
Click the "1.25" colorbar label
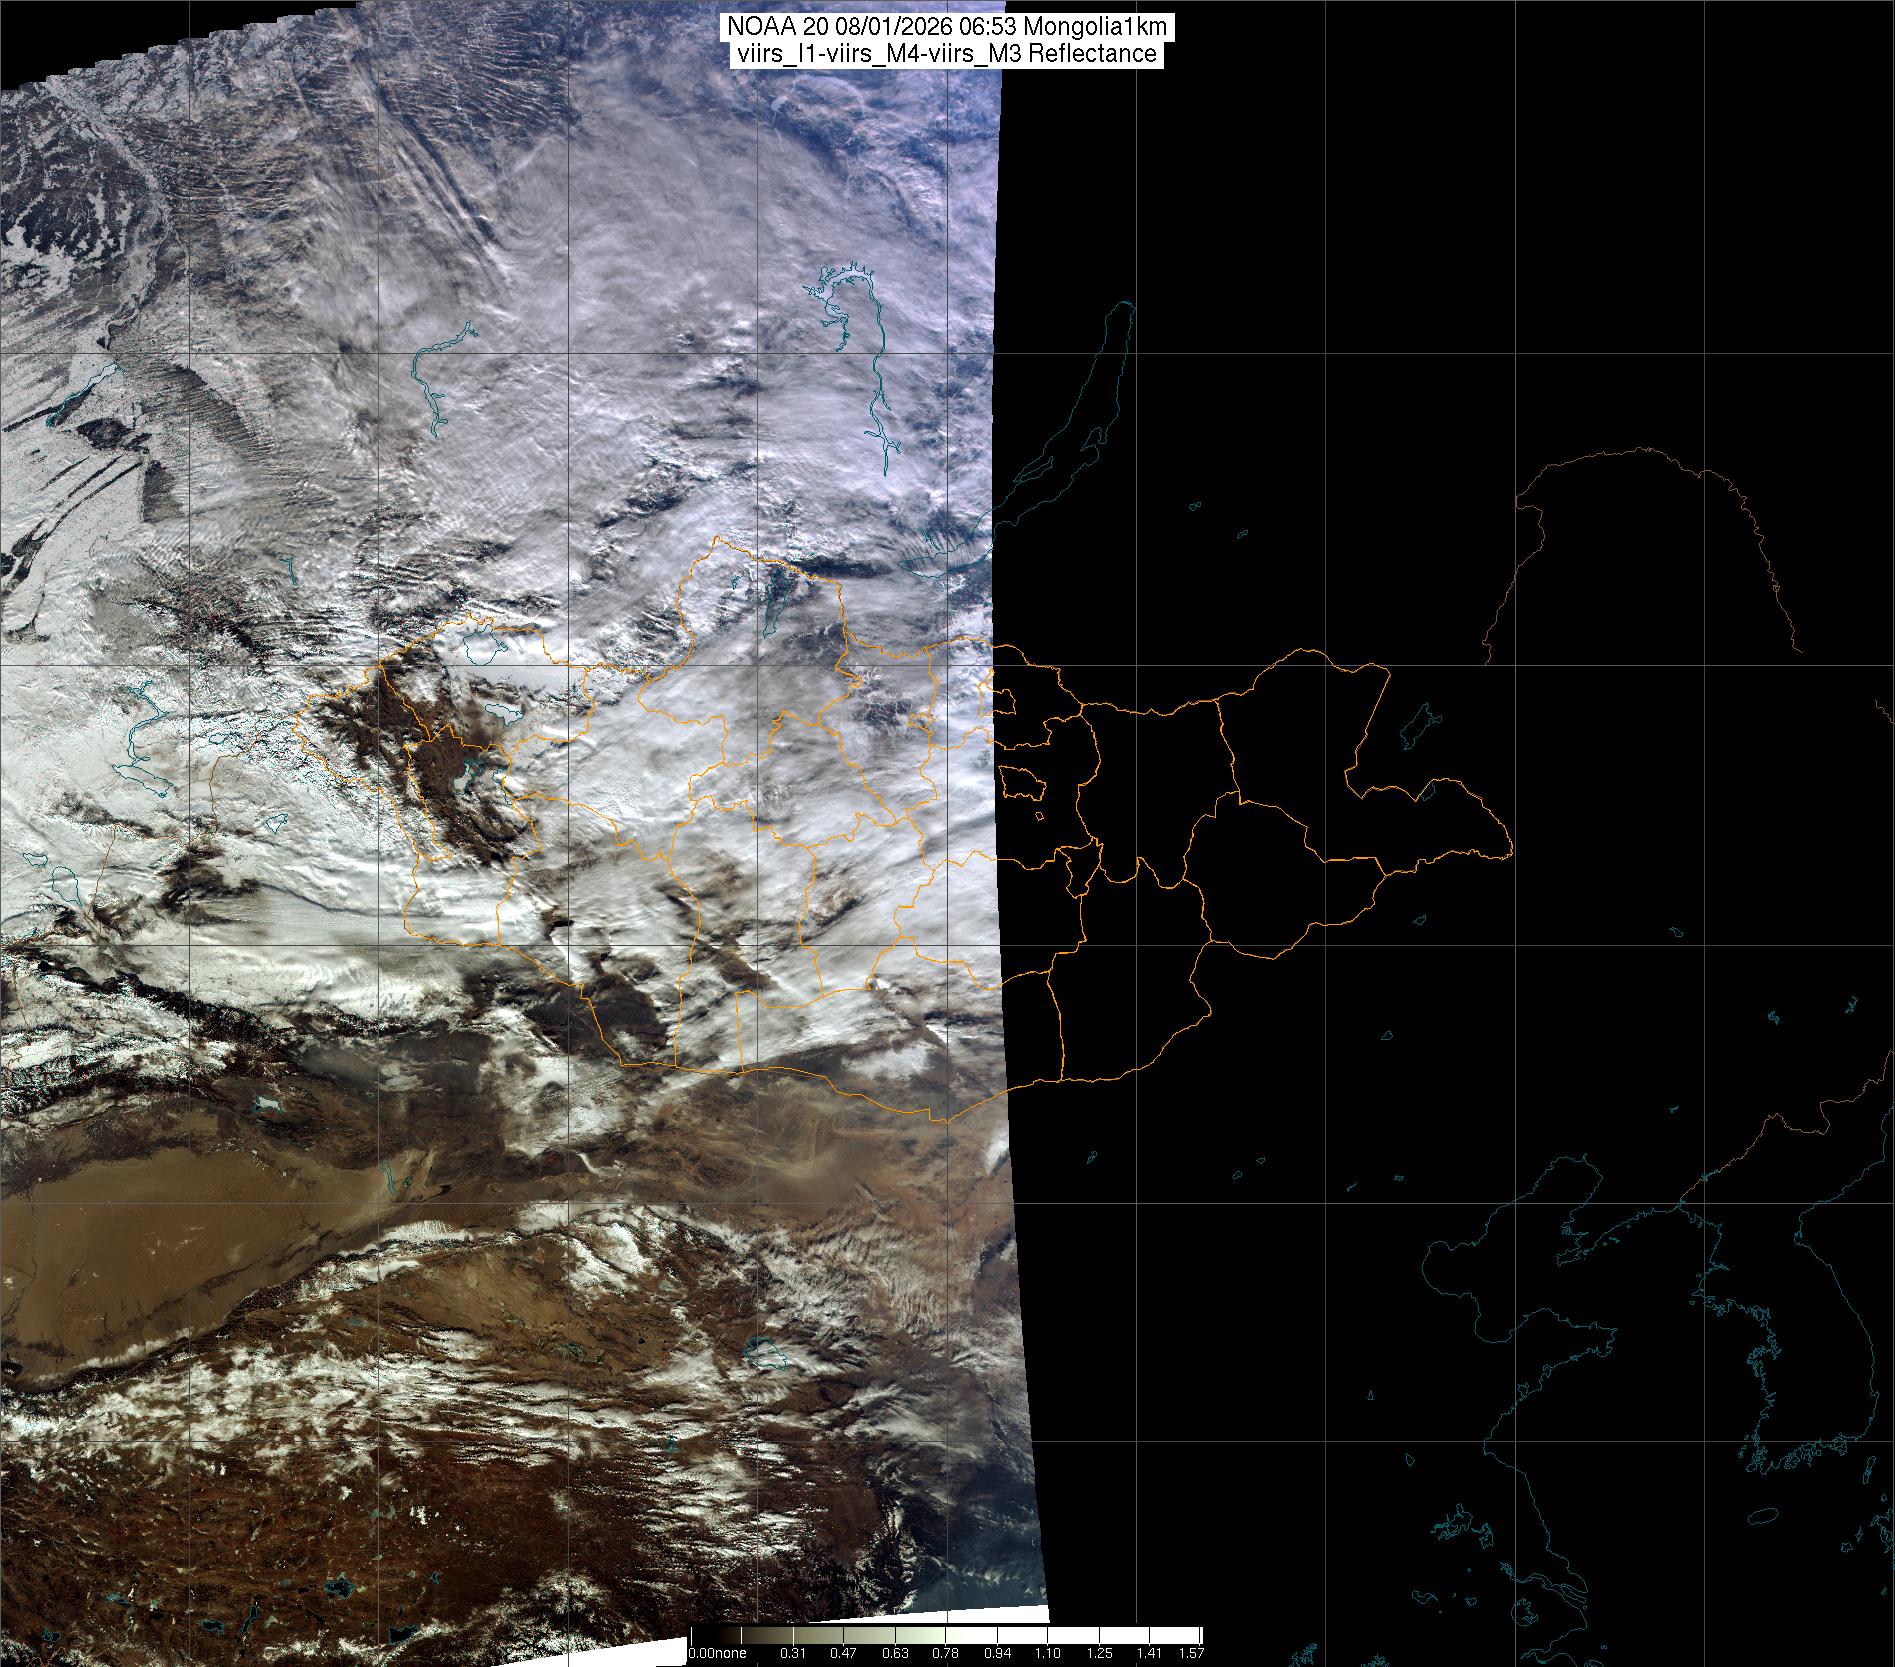click(1098, 1653)
